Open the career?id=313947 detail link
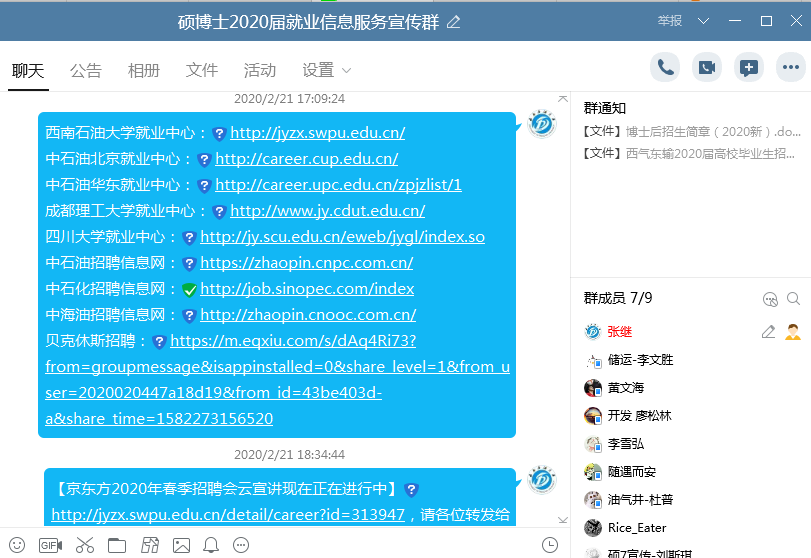Image resolution: width=811 pixels, height=558 pixels. [x=228, y=515]
